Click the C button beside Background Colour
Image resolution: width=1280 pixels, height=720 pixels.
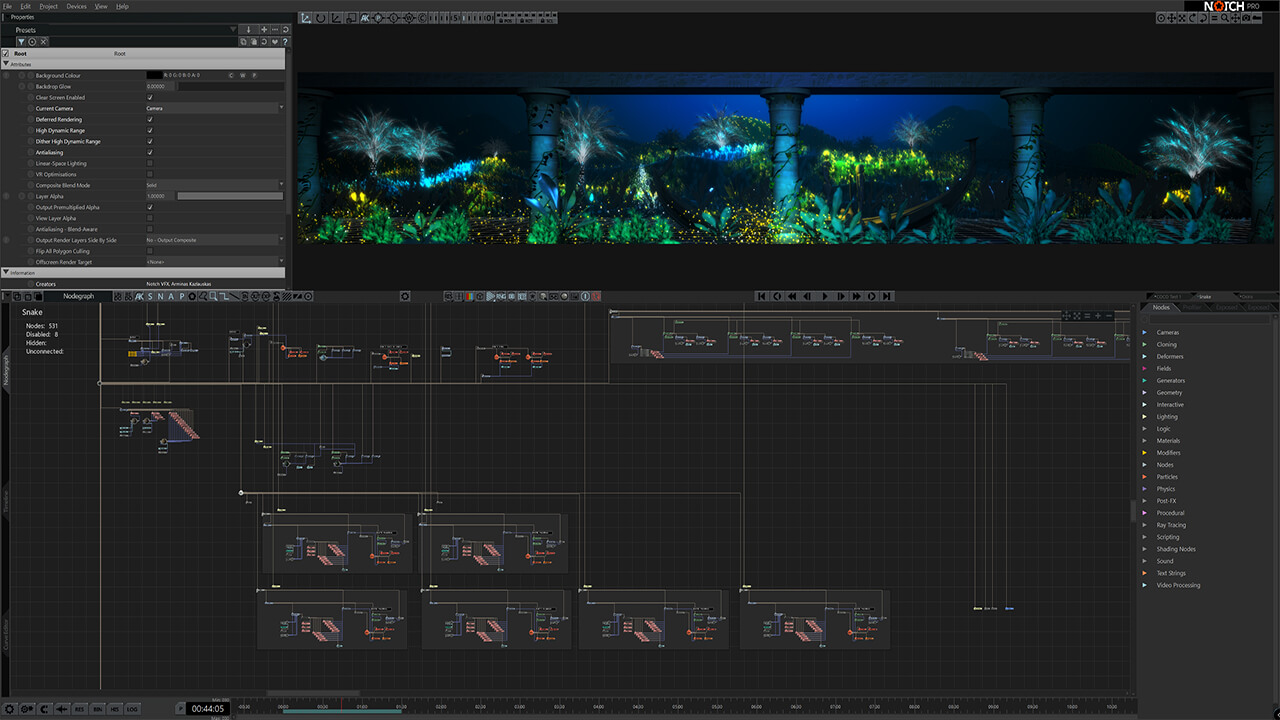(231, 75)
